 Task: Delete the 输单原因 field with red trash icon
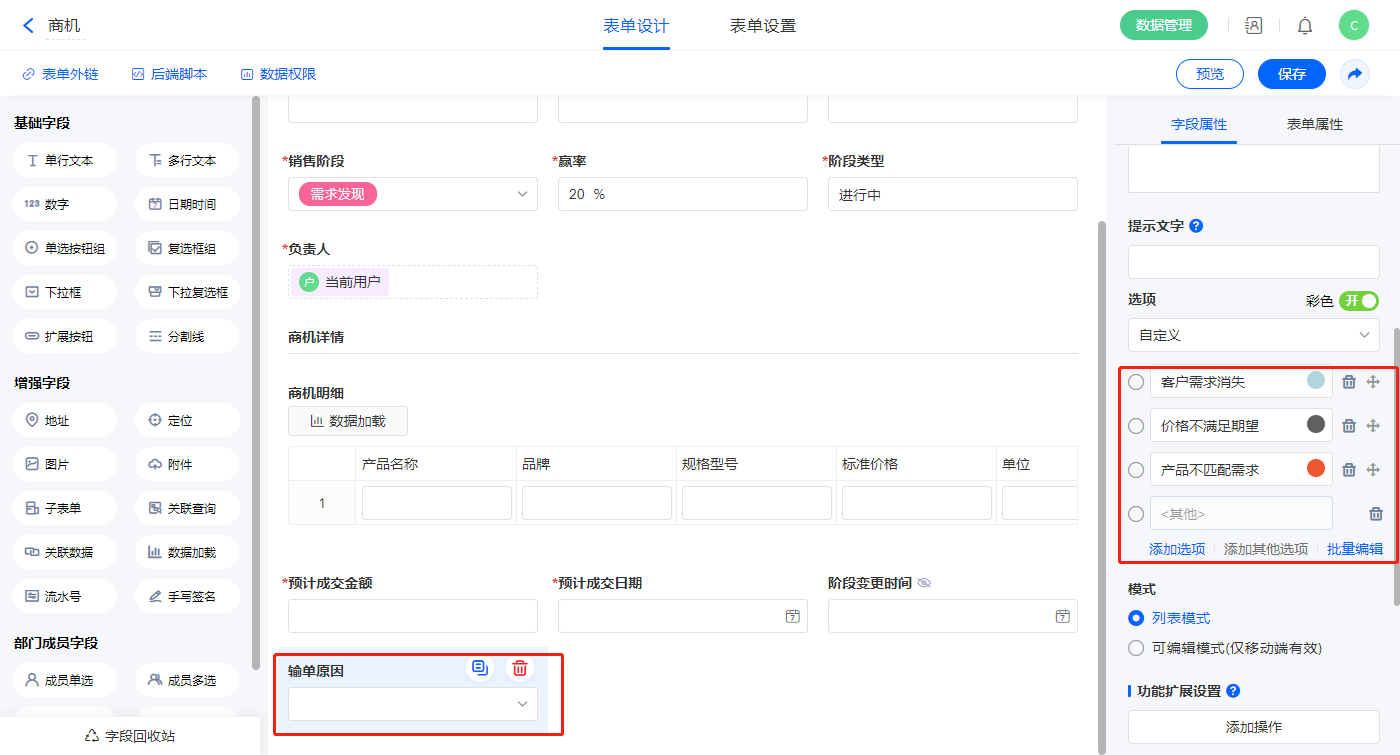520,669
